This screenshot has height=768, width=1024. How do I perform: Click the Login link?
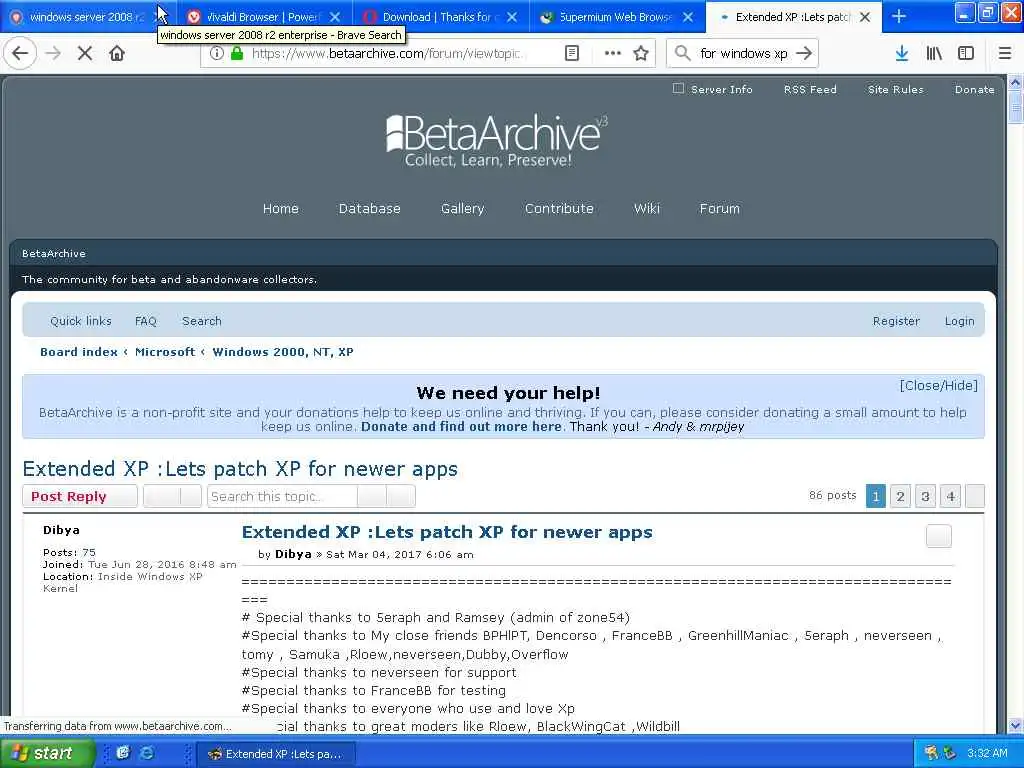pos(959,321)
